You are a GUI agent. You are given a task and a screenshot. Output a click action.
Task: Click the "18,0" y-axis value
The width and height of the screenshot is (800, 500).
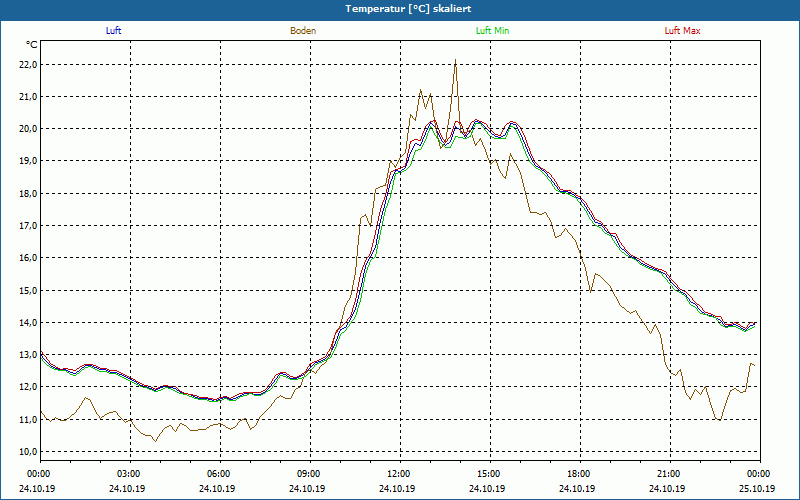(x=29, y=193)
